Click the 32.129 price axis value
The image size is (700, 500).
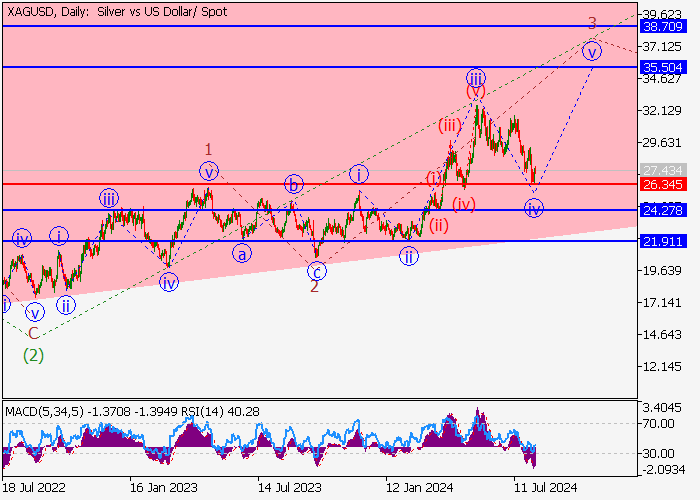coord(662,110)
